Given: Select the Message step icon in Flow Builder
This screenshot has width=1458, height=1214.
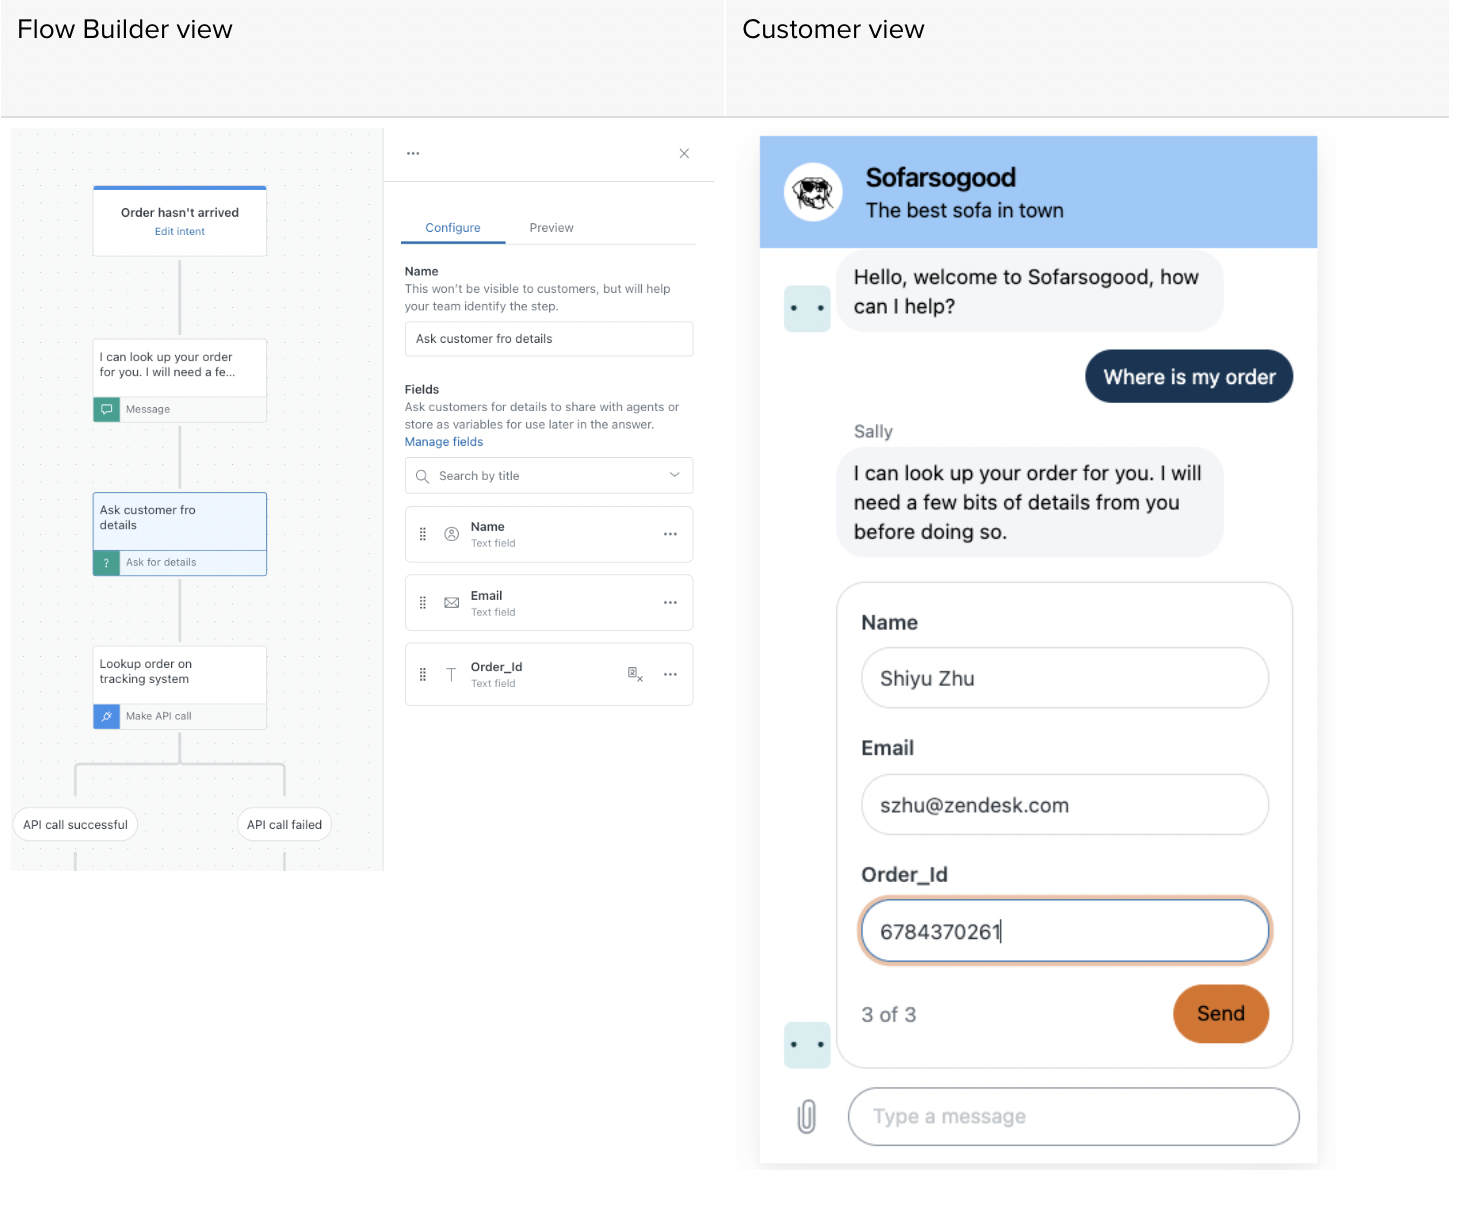Looking at the screenshot, I should [106, 409].
